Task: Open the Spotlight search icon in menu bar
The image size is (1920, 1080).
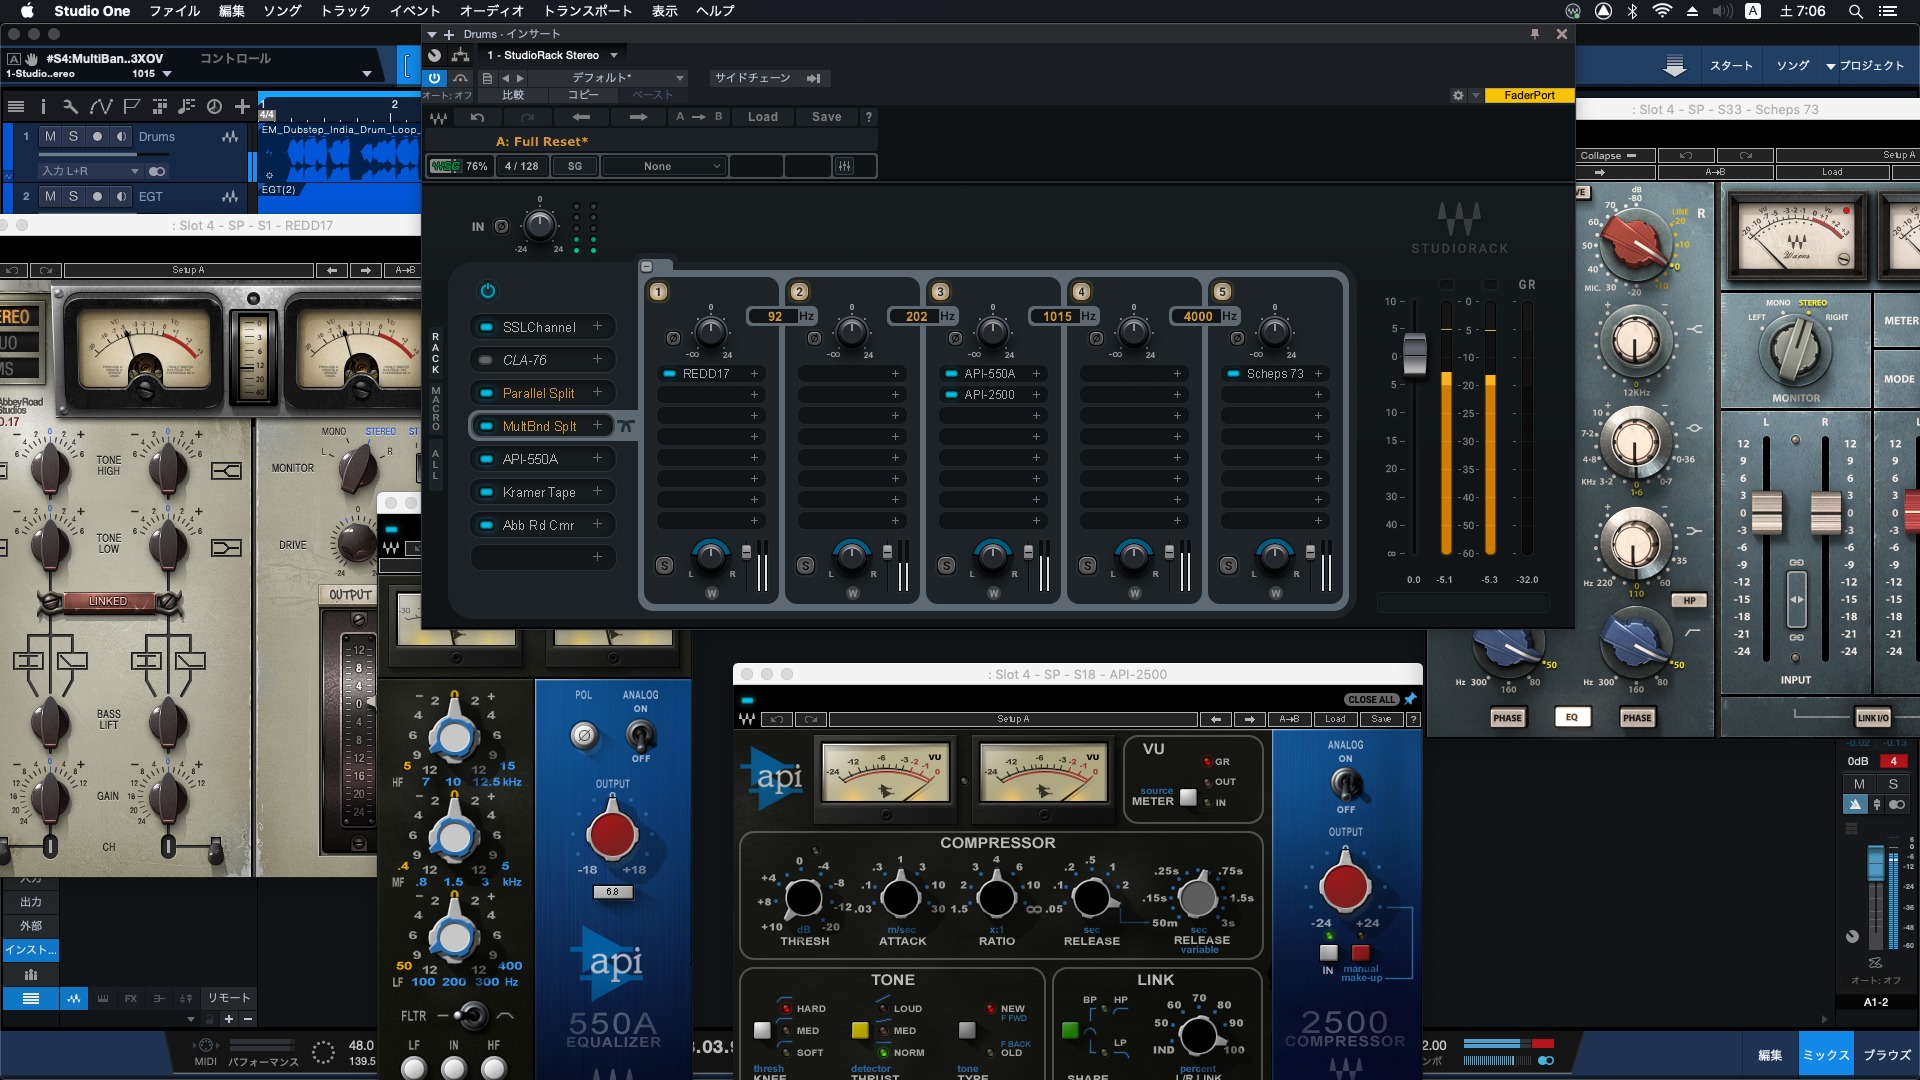Action: click(1855, 11)
